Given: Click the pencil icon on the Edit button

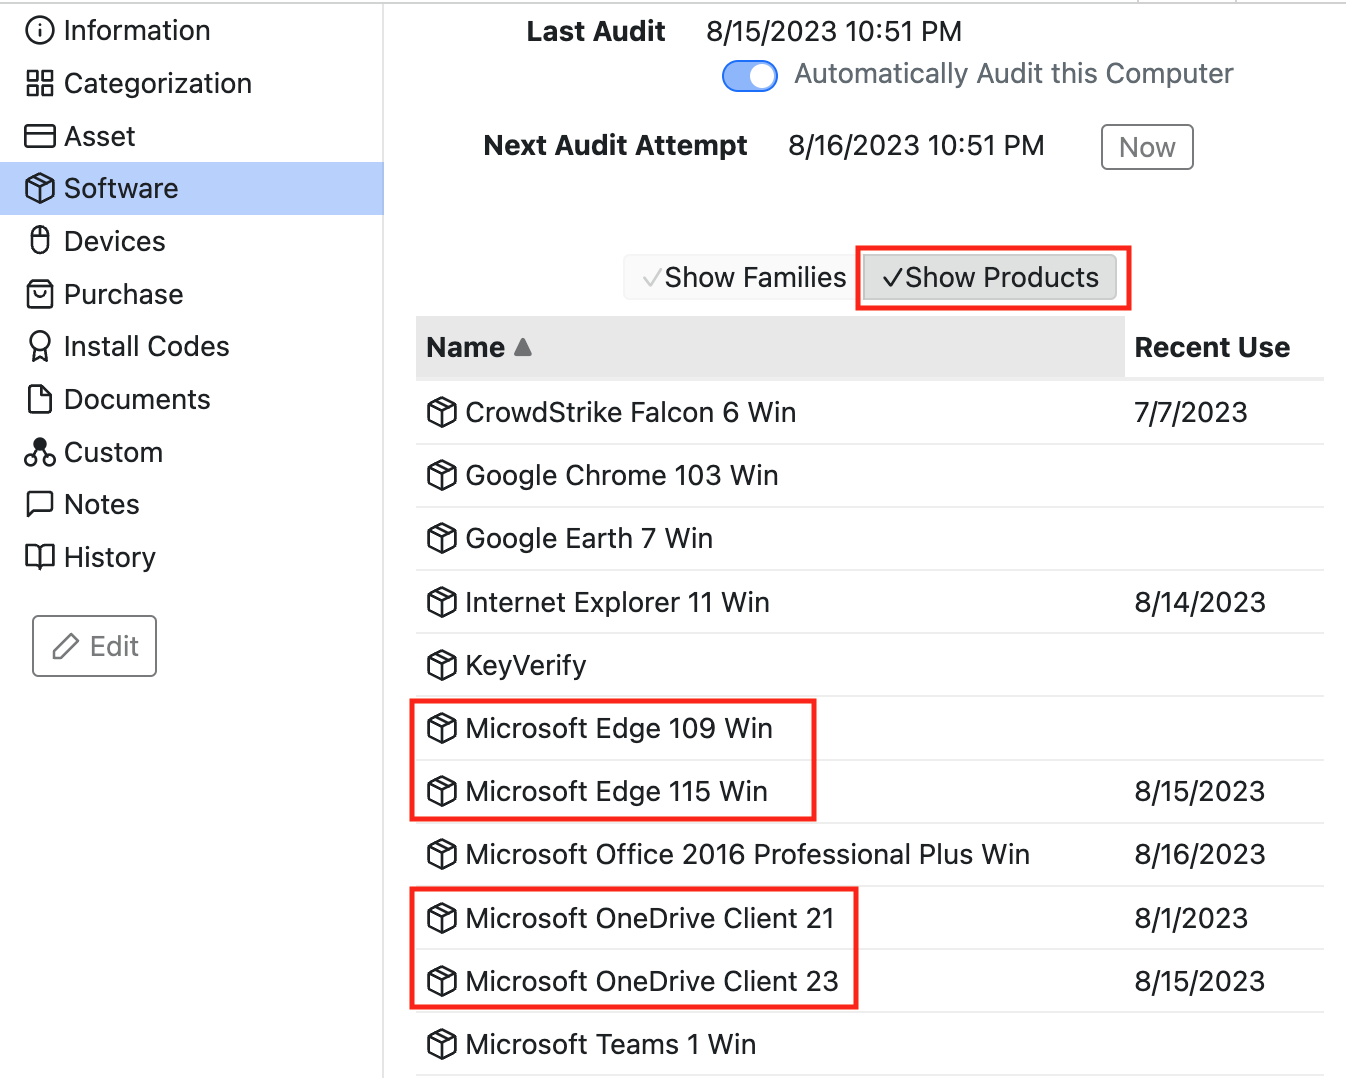Looking at the screenshot, I should [x=66, y=646].
